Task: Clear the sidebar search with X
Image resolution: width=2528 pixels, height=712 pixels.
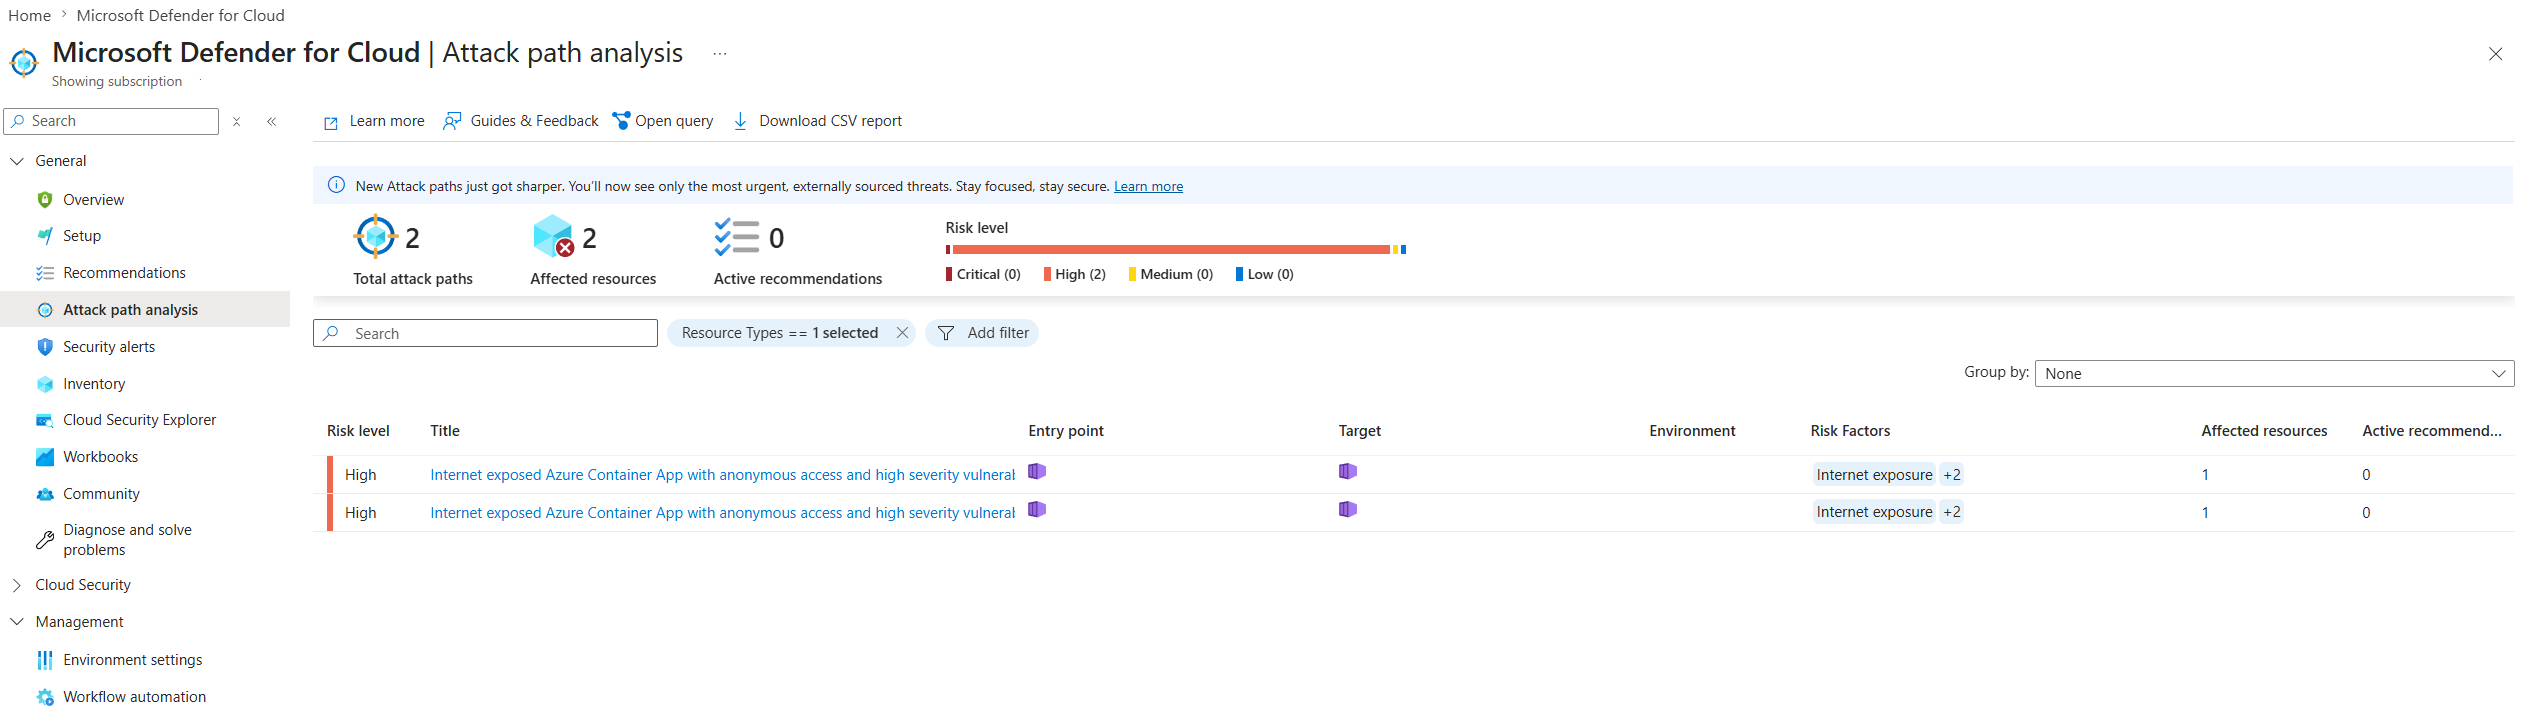Action: tap(237, 121)
